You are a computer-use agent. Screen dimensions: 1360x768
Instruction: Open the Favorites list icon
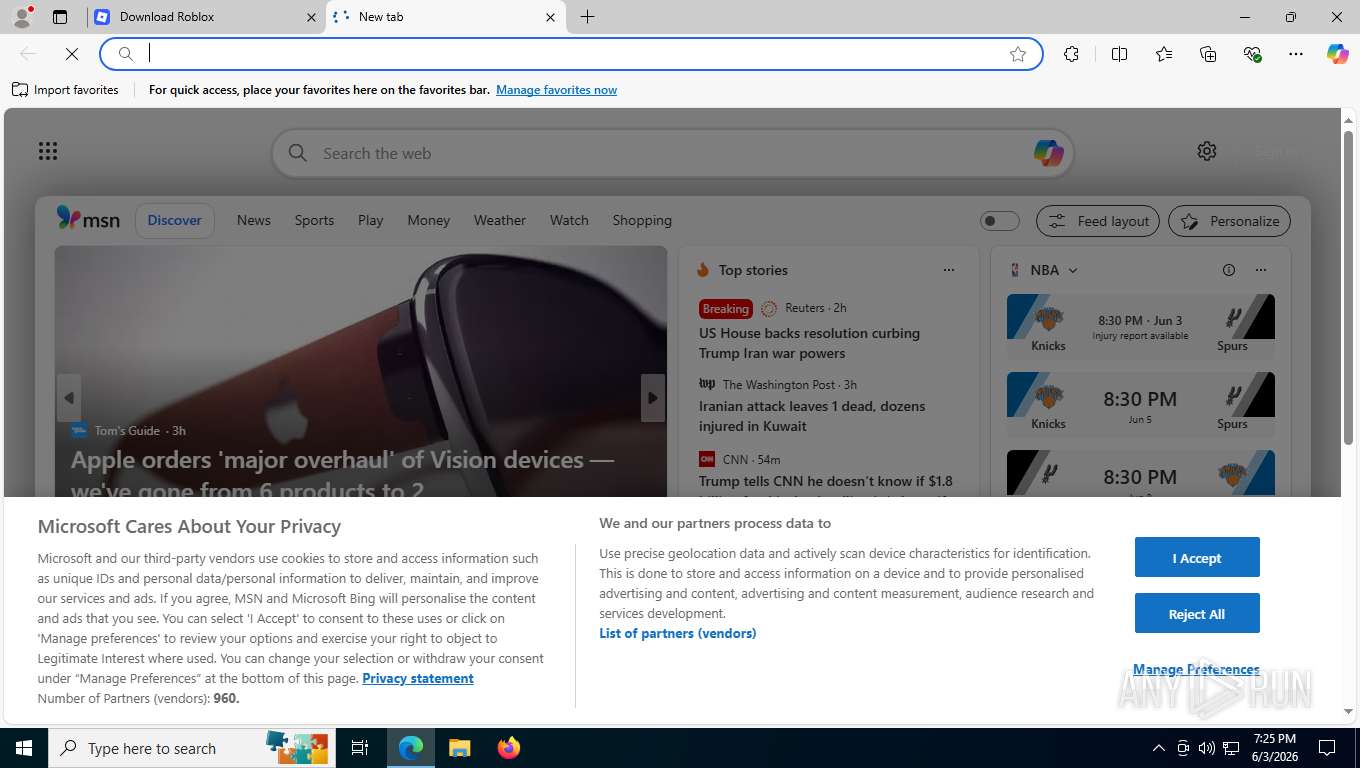click(x=1164, y=54)
